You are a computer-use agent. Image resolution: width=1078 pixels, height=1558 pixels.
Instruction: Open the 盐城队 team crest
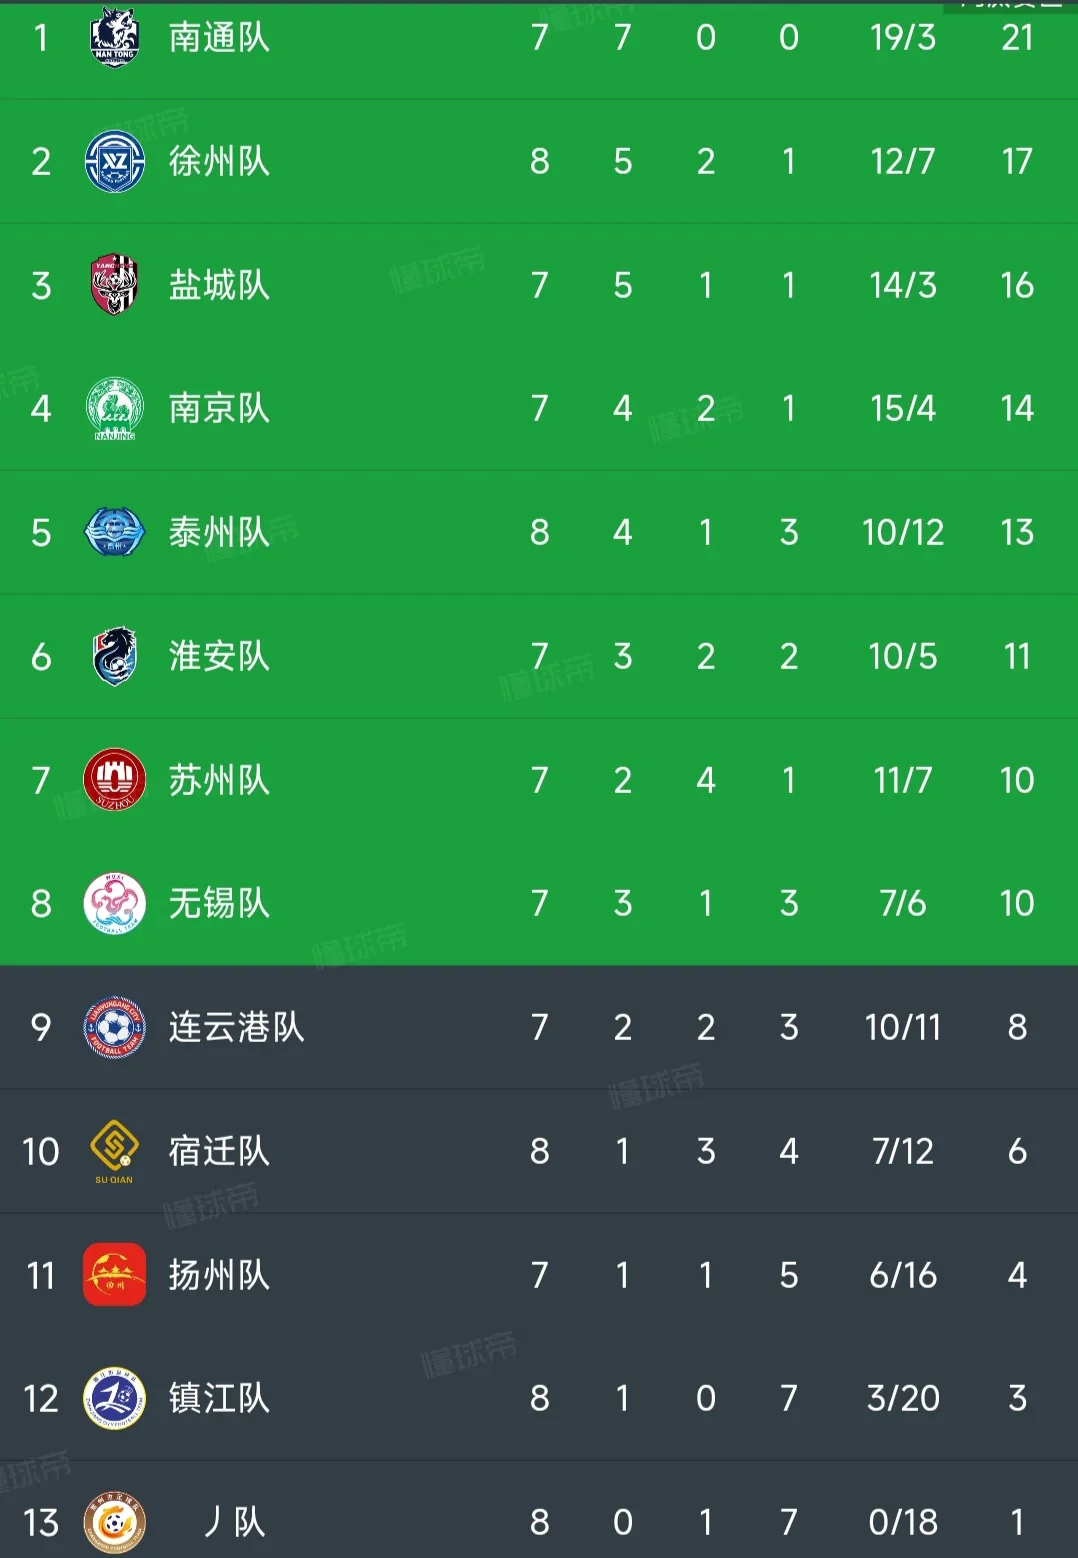114,285
